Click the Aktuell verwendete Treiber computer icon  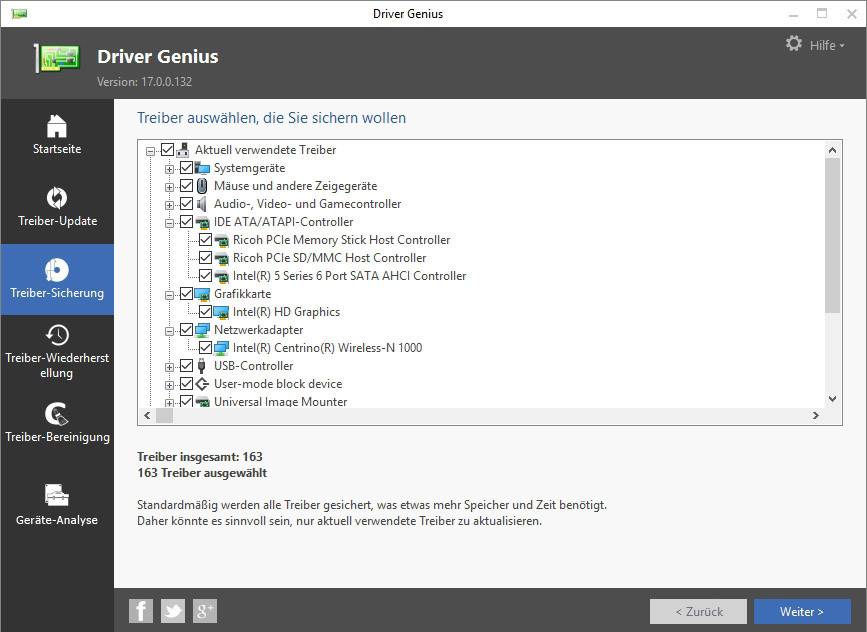pos(184,150)
